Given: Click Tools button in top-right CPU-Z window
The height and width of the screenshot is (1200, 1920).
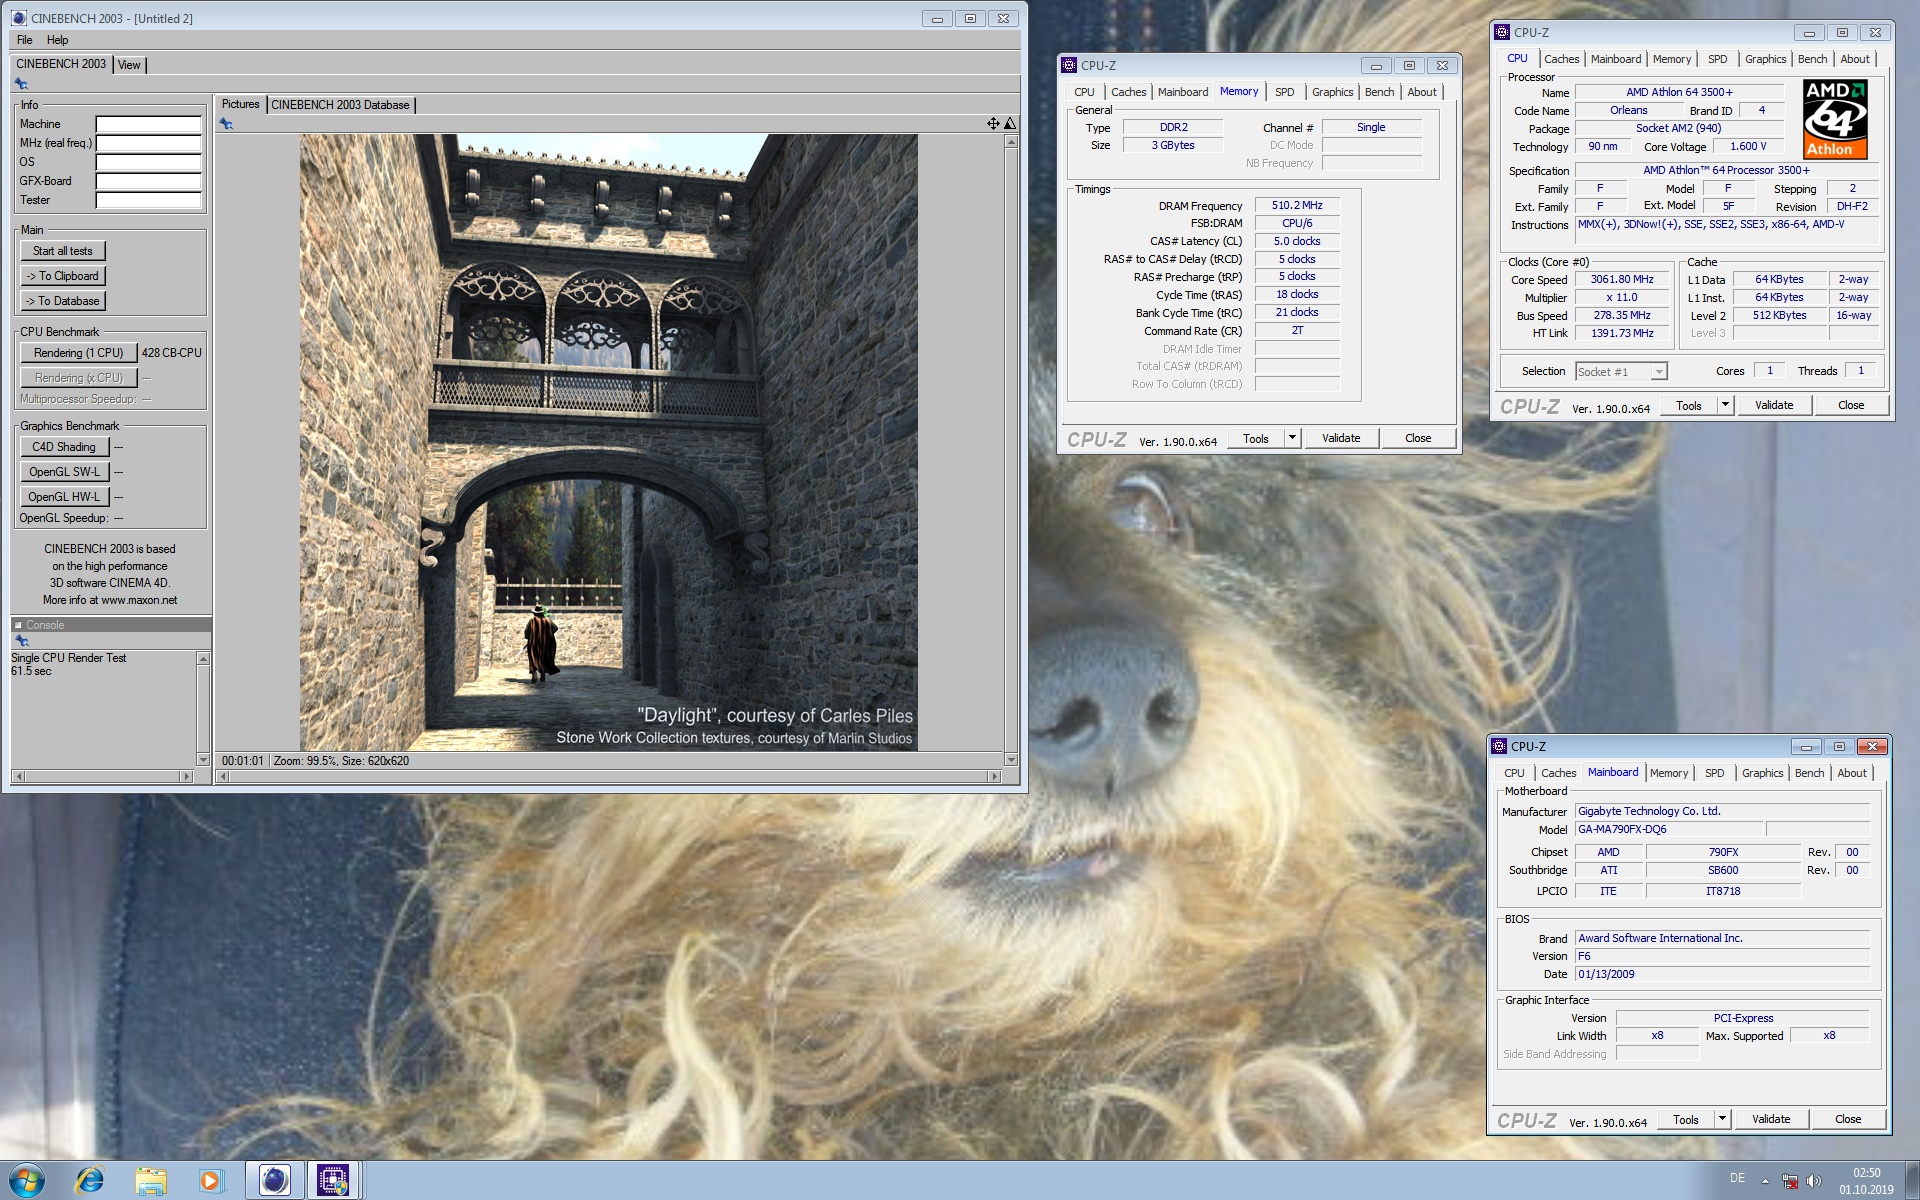Looking at the screenshot, I should tap(1689, 405).
